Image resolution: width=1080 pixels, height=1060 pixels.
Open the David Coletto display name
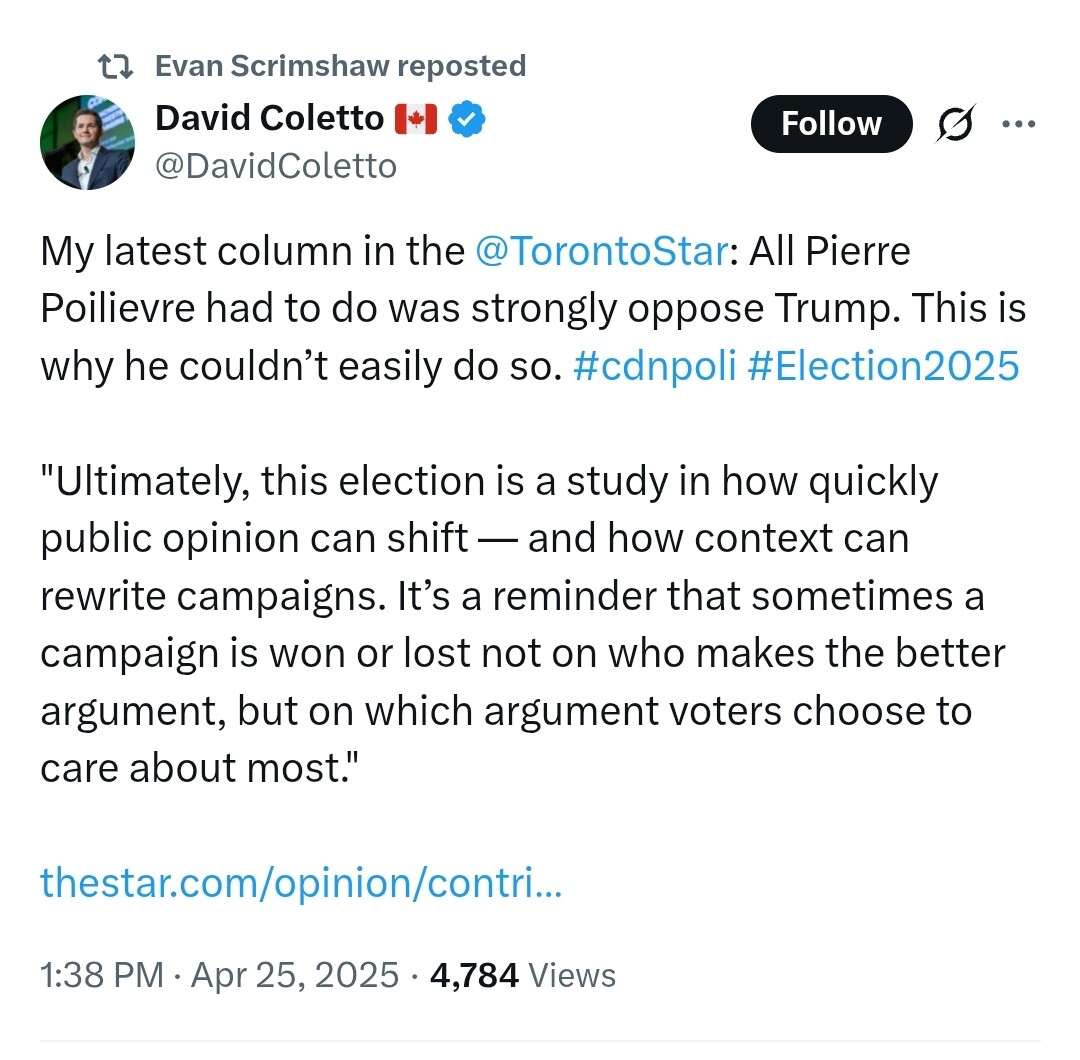coord(269,119)
